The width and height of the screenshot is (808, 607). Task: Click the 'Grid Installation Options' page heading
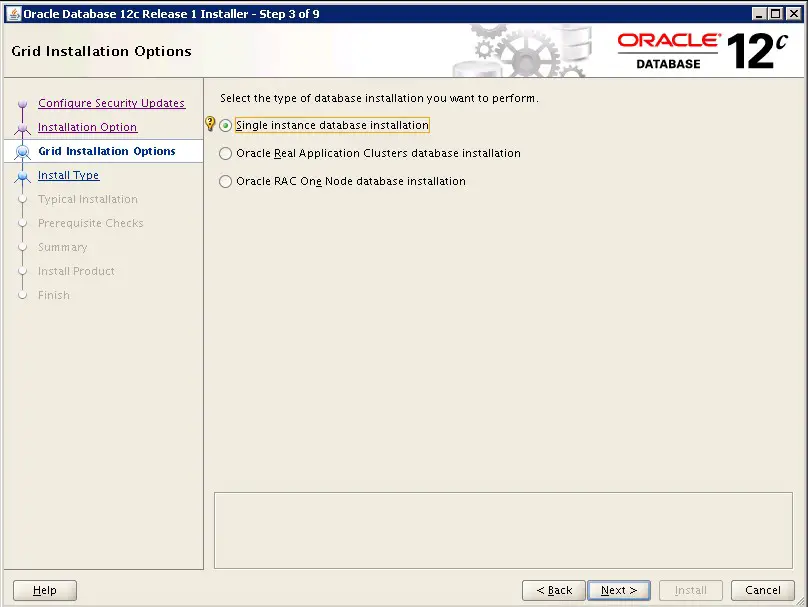[x=102, y=52]
